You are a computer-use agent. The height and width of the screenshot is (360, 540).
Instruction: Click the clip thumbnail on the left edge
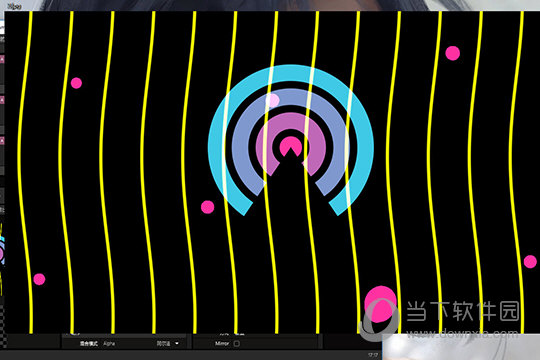[2, 258]
